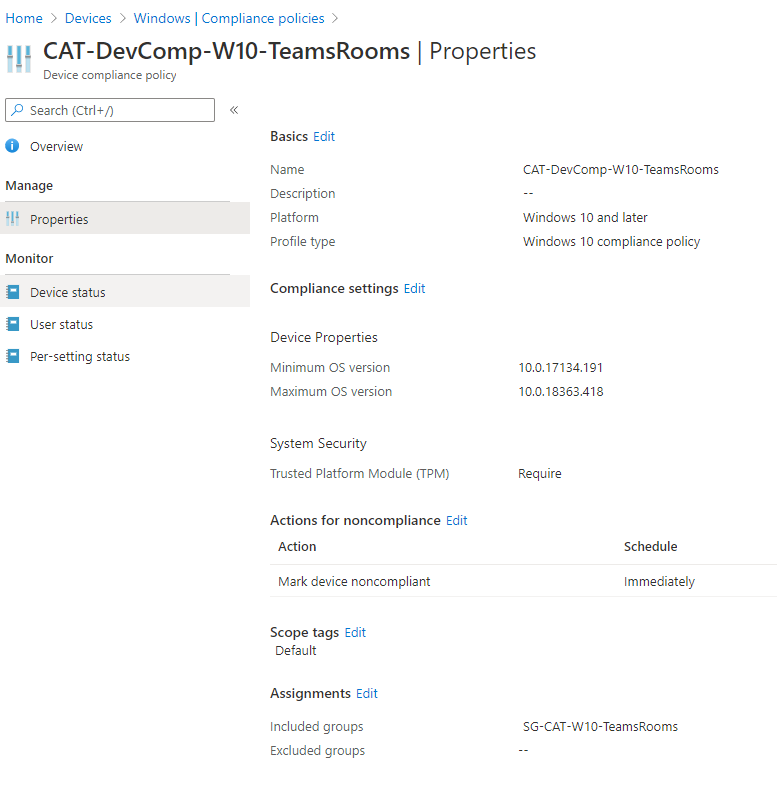Open the Overview menu item

click(x=56, y=146)
